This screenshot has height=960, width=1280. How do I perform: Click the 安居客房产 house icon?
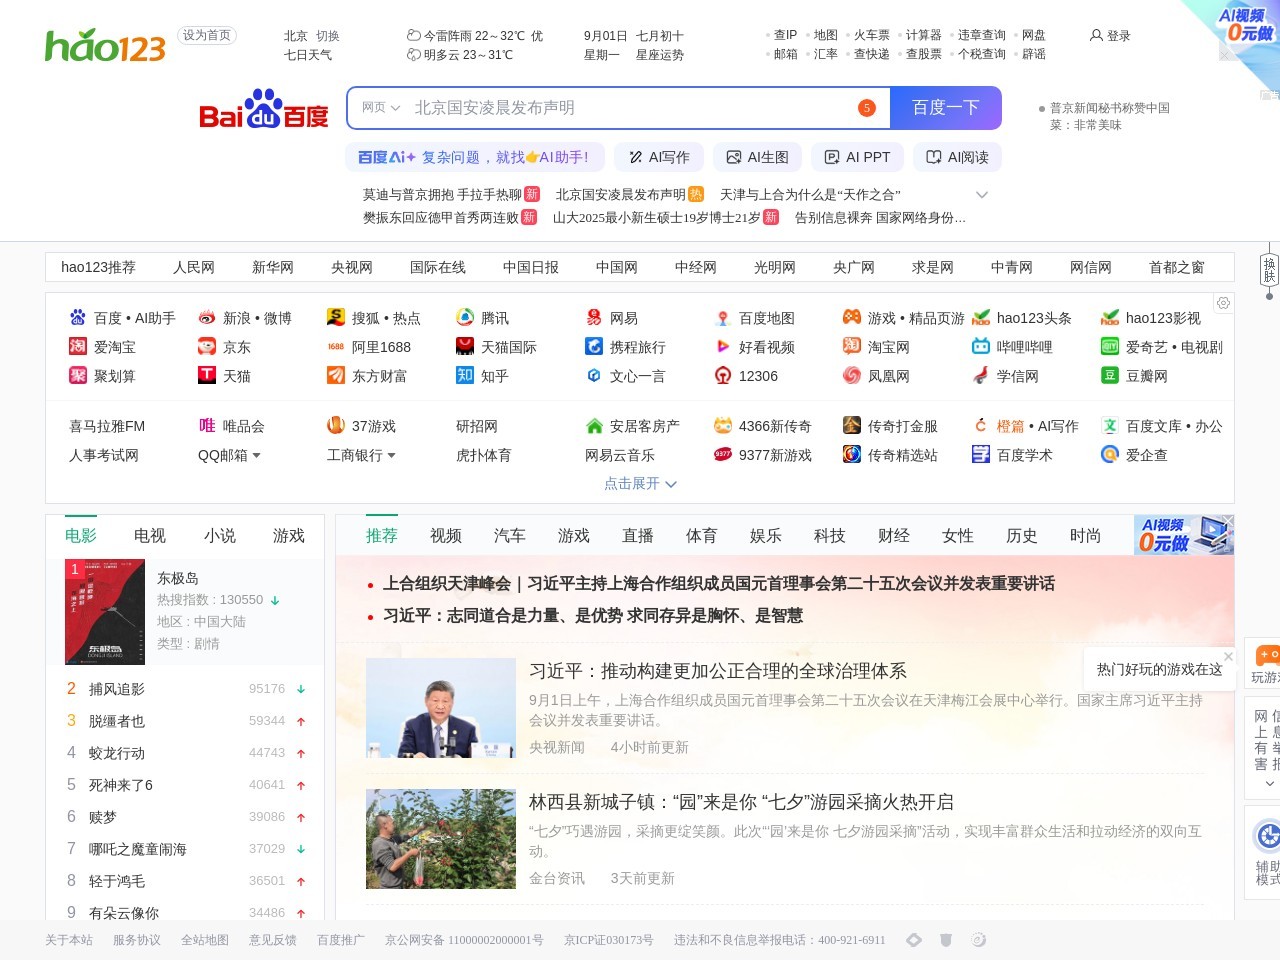coord(594,425)
